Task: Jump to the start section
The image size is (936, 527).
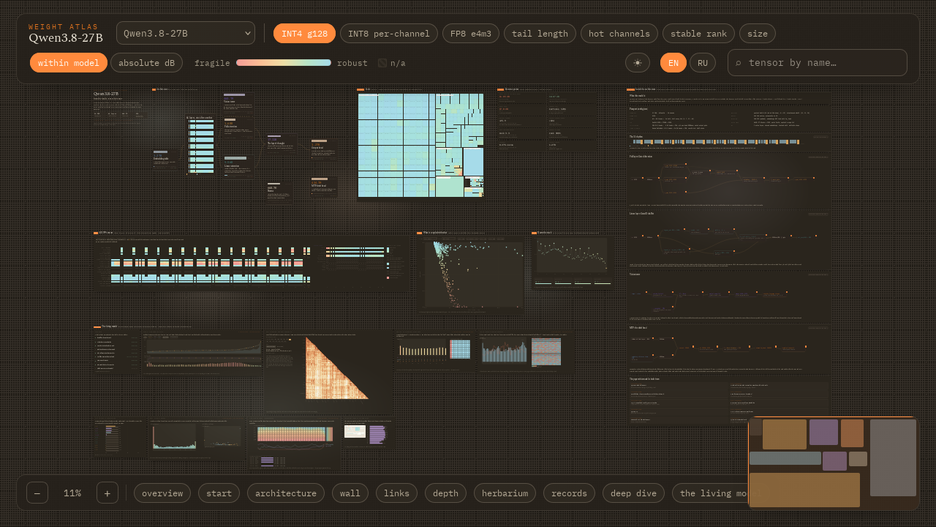Action: [219, 493]
